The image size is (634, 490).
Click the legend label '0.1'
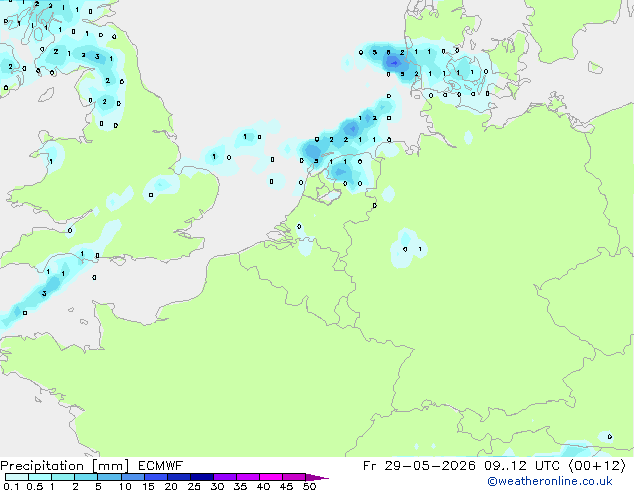tap(11, 486)
